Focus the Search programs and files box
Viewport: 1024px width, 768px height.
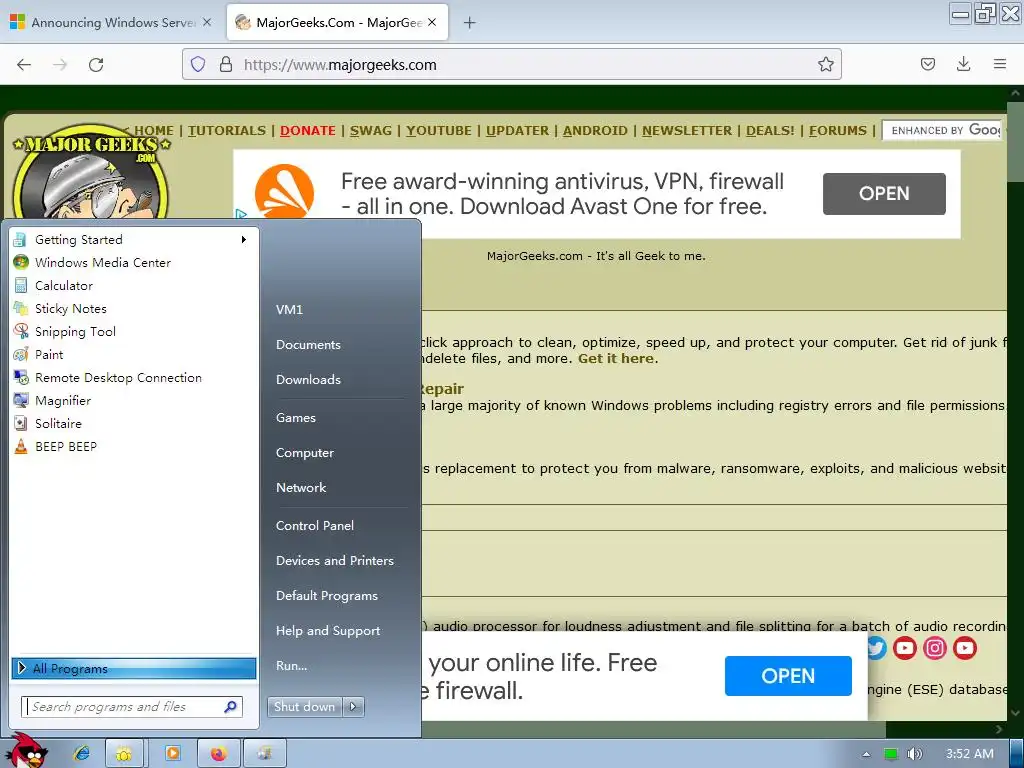pyautogui.click(x=132, y=707)
